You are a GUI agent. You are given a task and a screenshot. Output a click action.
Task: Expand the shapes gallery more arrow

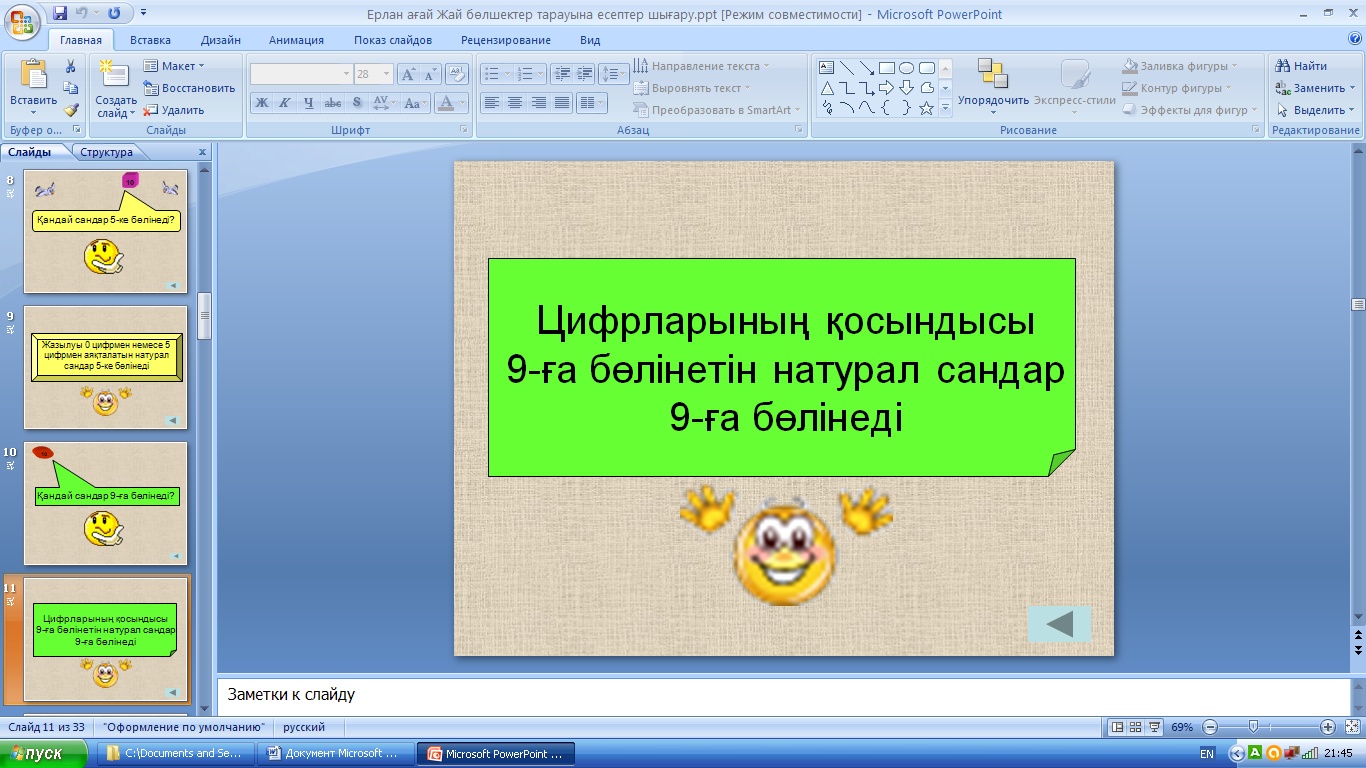pos(945,109)
